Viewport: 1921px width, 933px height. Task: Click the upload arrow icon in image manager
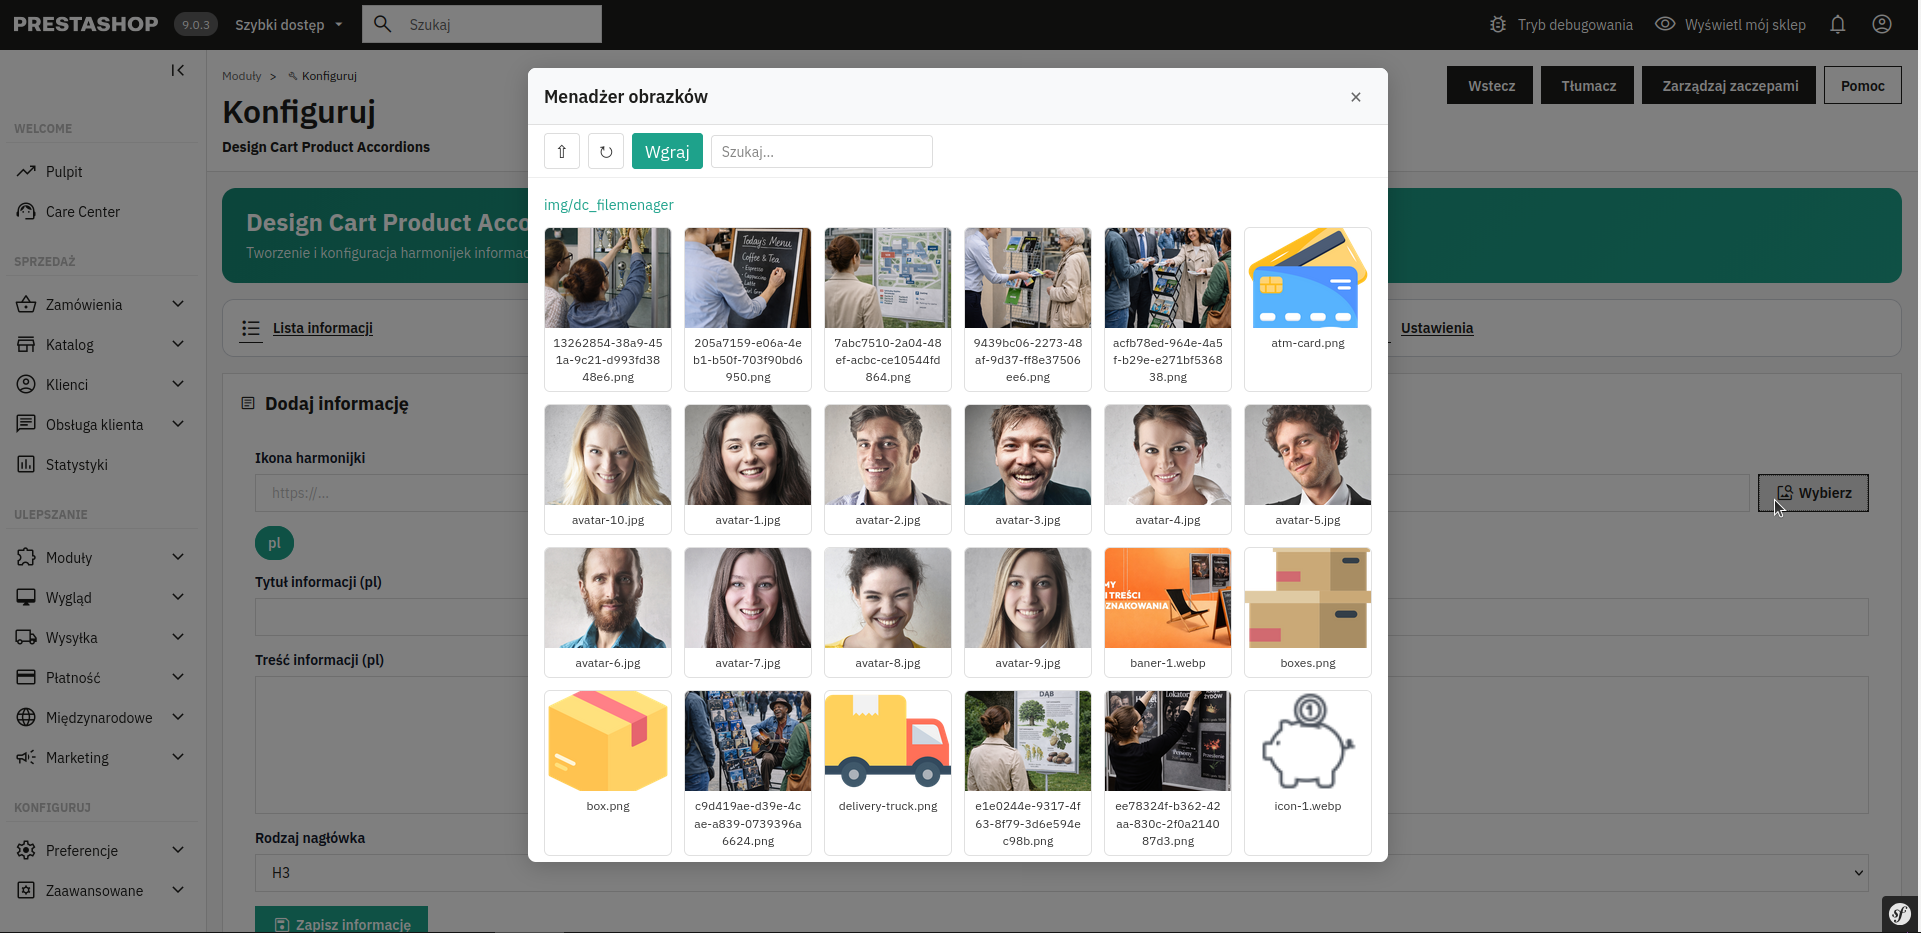click(x=562, y=152)
